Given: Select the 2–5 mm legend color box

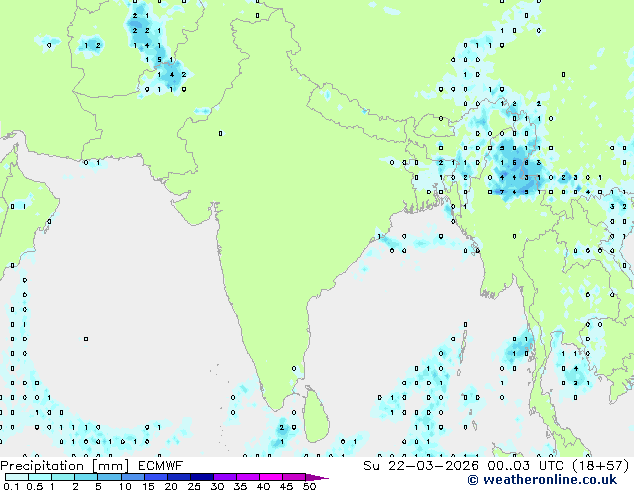Looking at the screenshot, I should pyautogui.click(x=86, y=477).
